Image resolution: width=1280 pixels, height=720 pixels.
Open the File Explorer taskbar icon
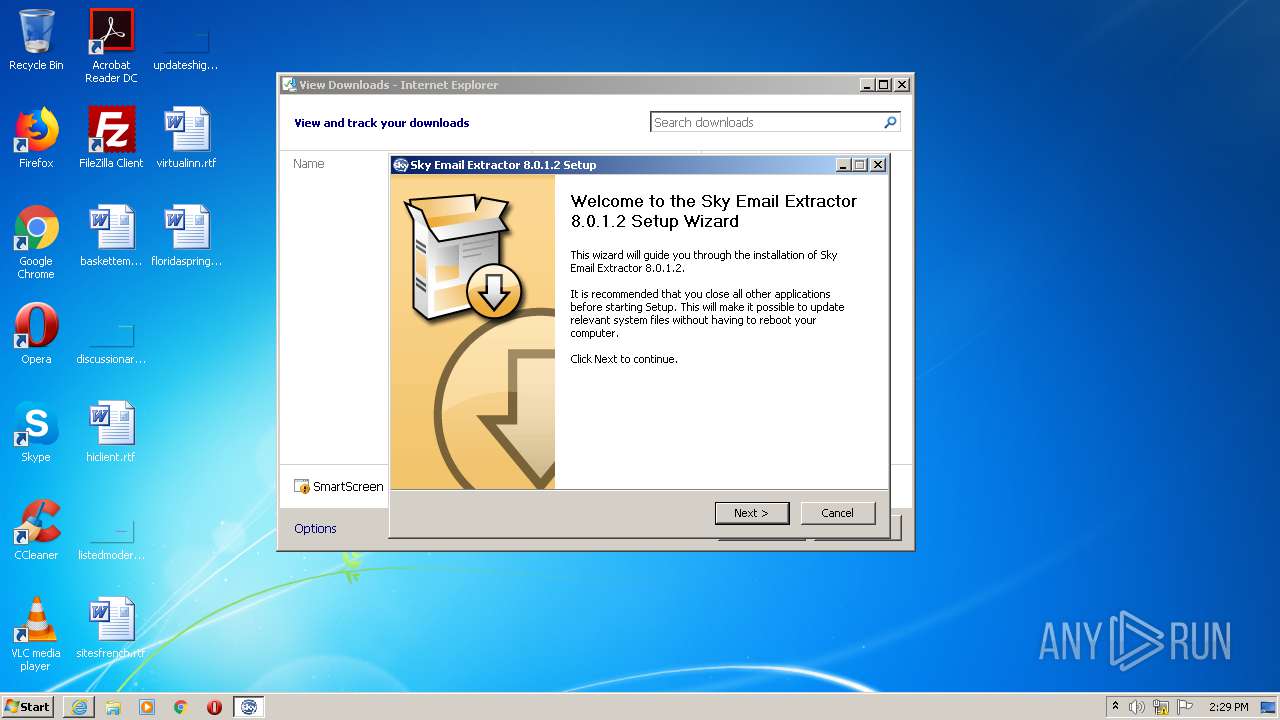click(x=113, y=707)
